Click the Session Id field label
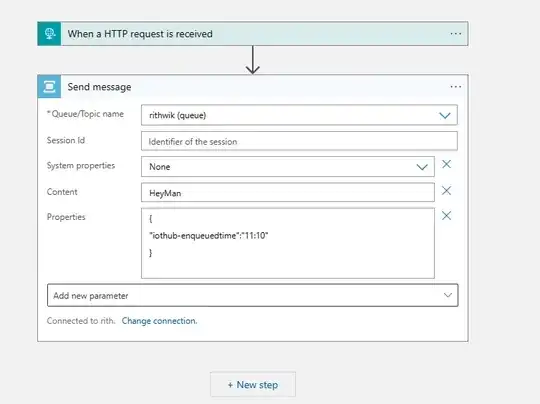 [66, 141]
